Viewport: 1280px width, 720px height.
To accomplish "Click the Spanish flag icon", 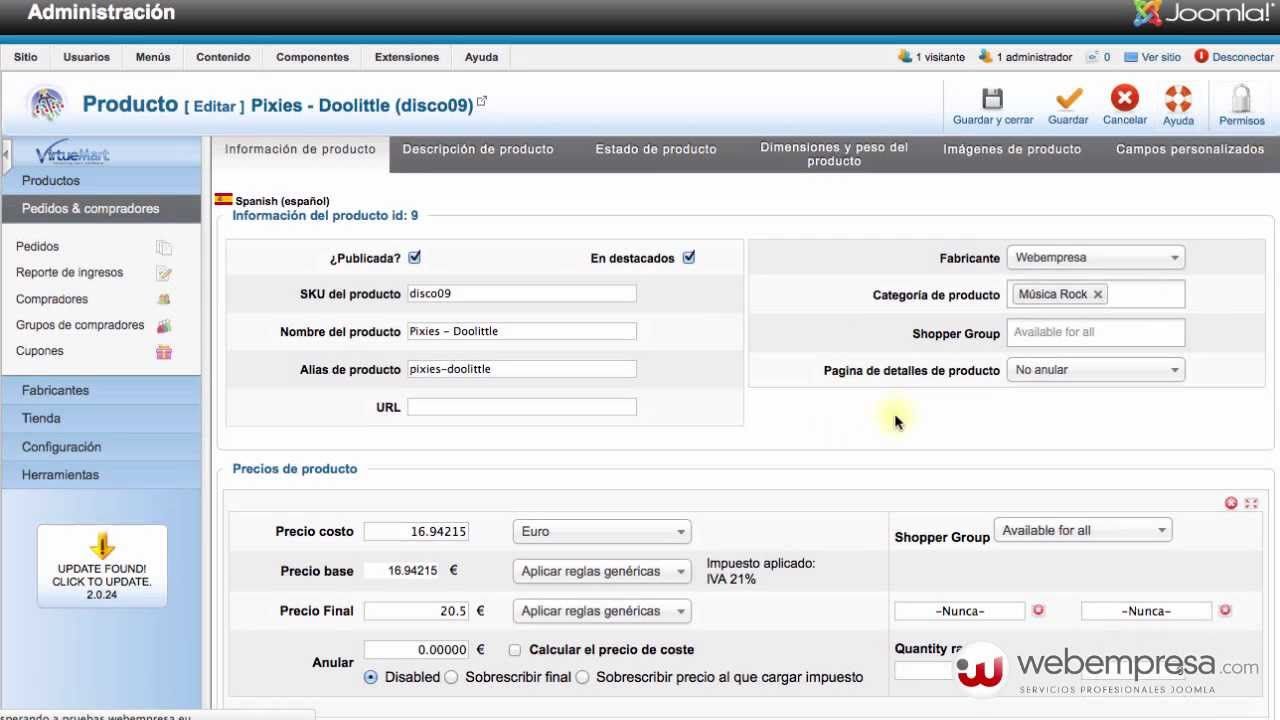I will (x=223, y=199).
